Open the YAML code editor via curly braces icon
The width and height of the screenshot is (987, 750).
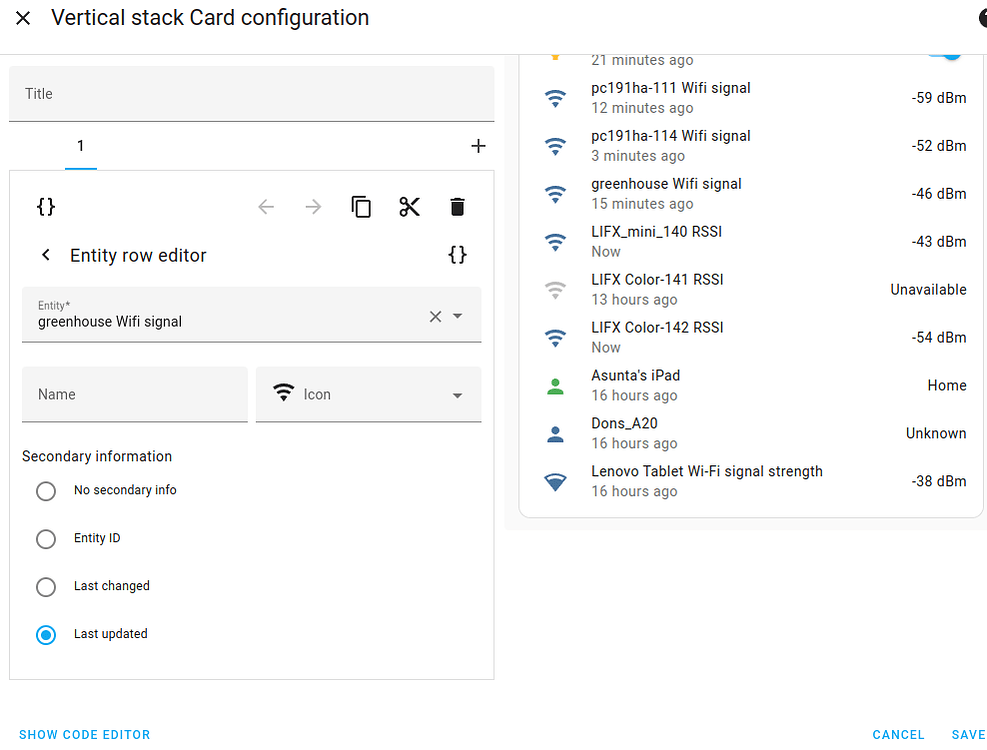(x=45, y=207)
